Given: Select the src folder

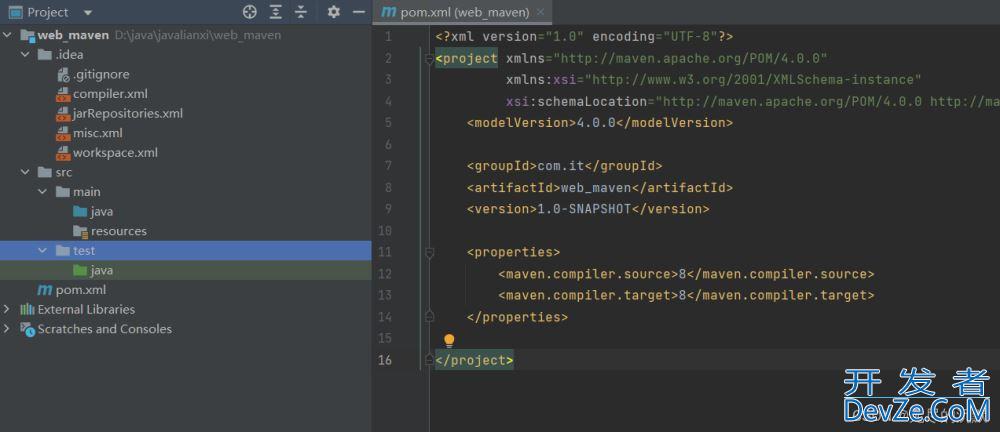Looking at the screenshot, I should click(x=64, y=172).
